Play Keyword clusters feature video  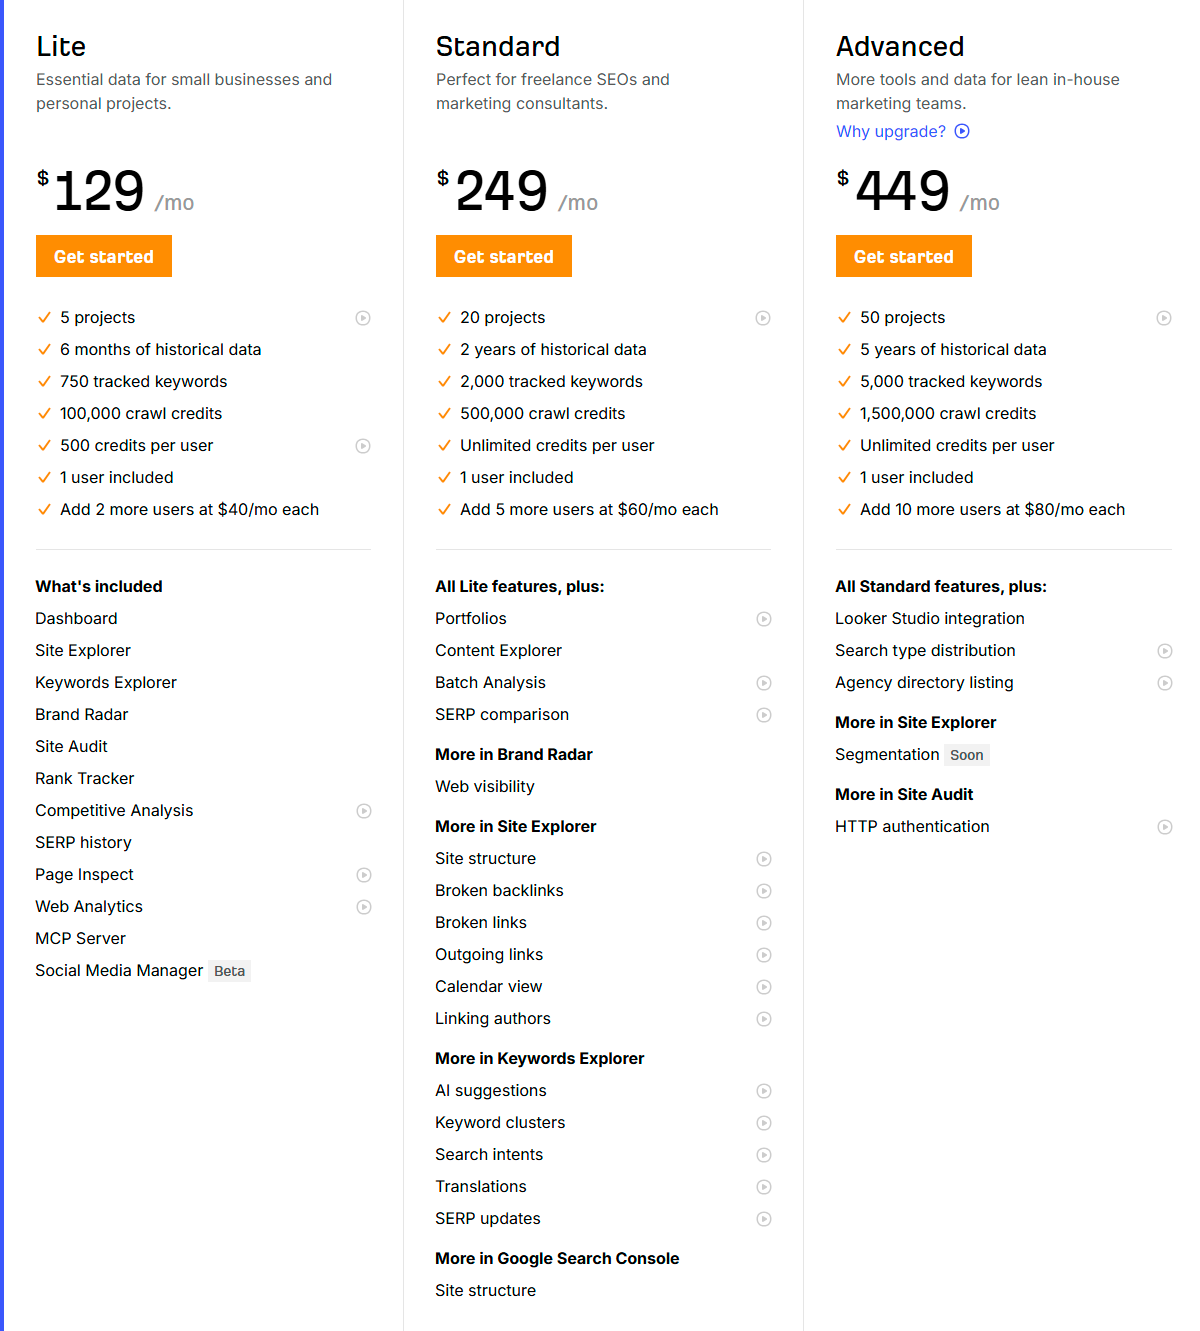(x=764, y=1123)
